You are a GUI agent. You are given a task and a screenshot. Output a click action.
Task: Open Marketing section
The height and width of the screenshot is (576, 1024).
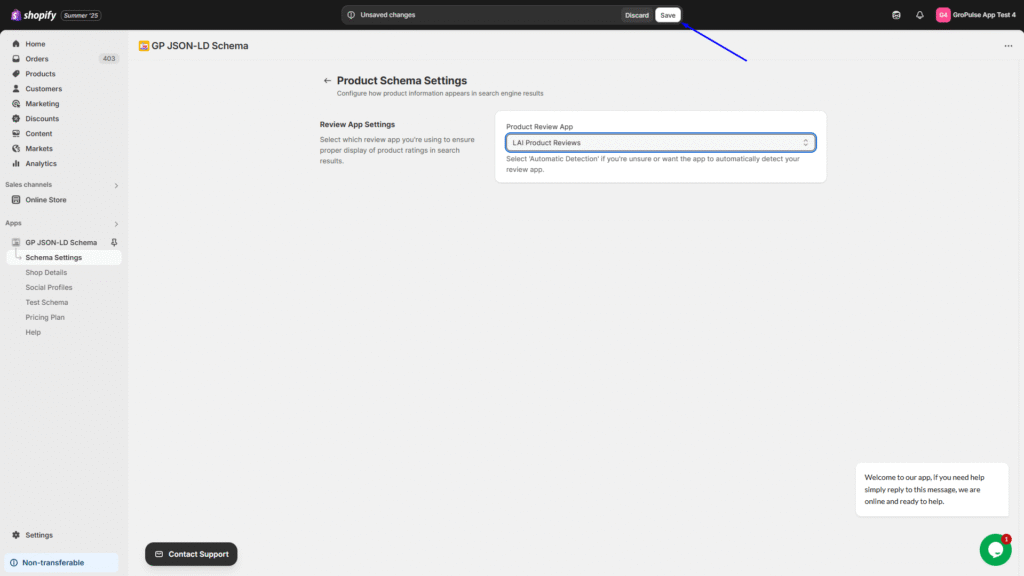42,104
